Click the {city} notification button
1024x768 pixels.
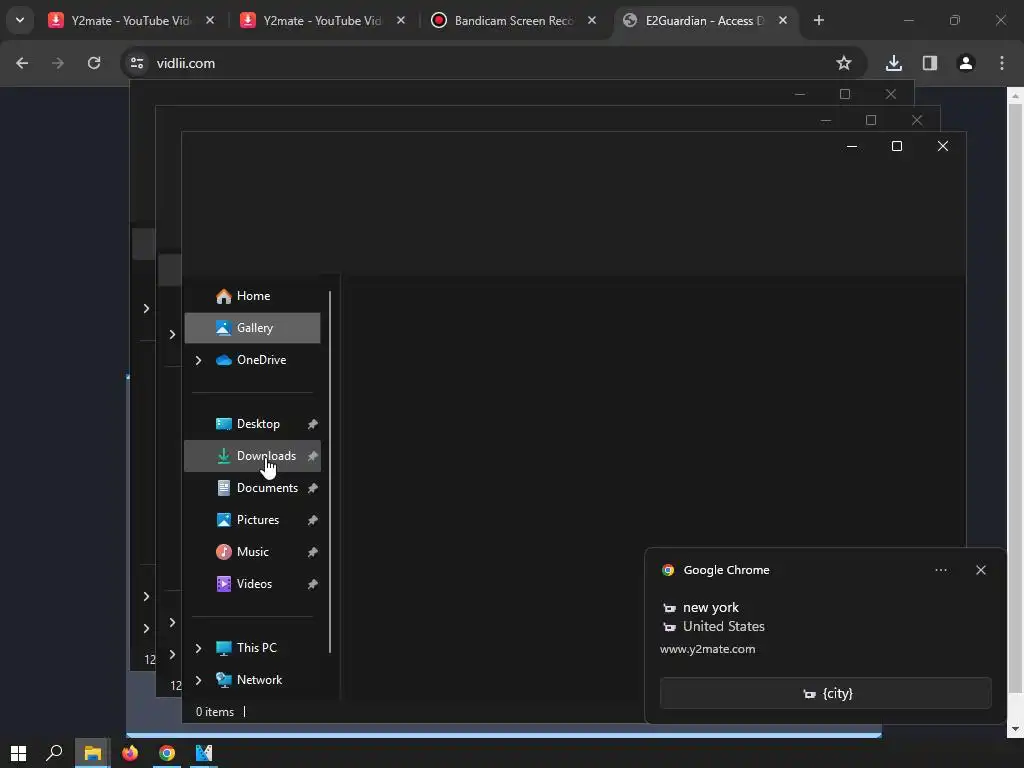coord(826,694)
